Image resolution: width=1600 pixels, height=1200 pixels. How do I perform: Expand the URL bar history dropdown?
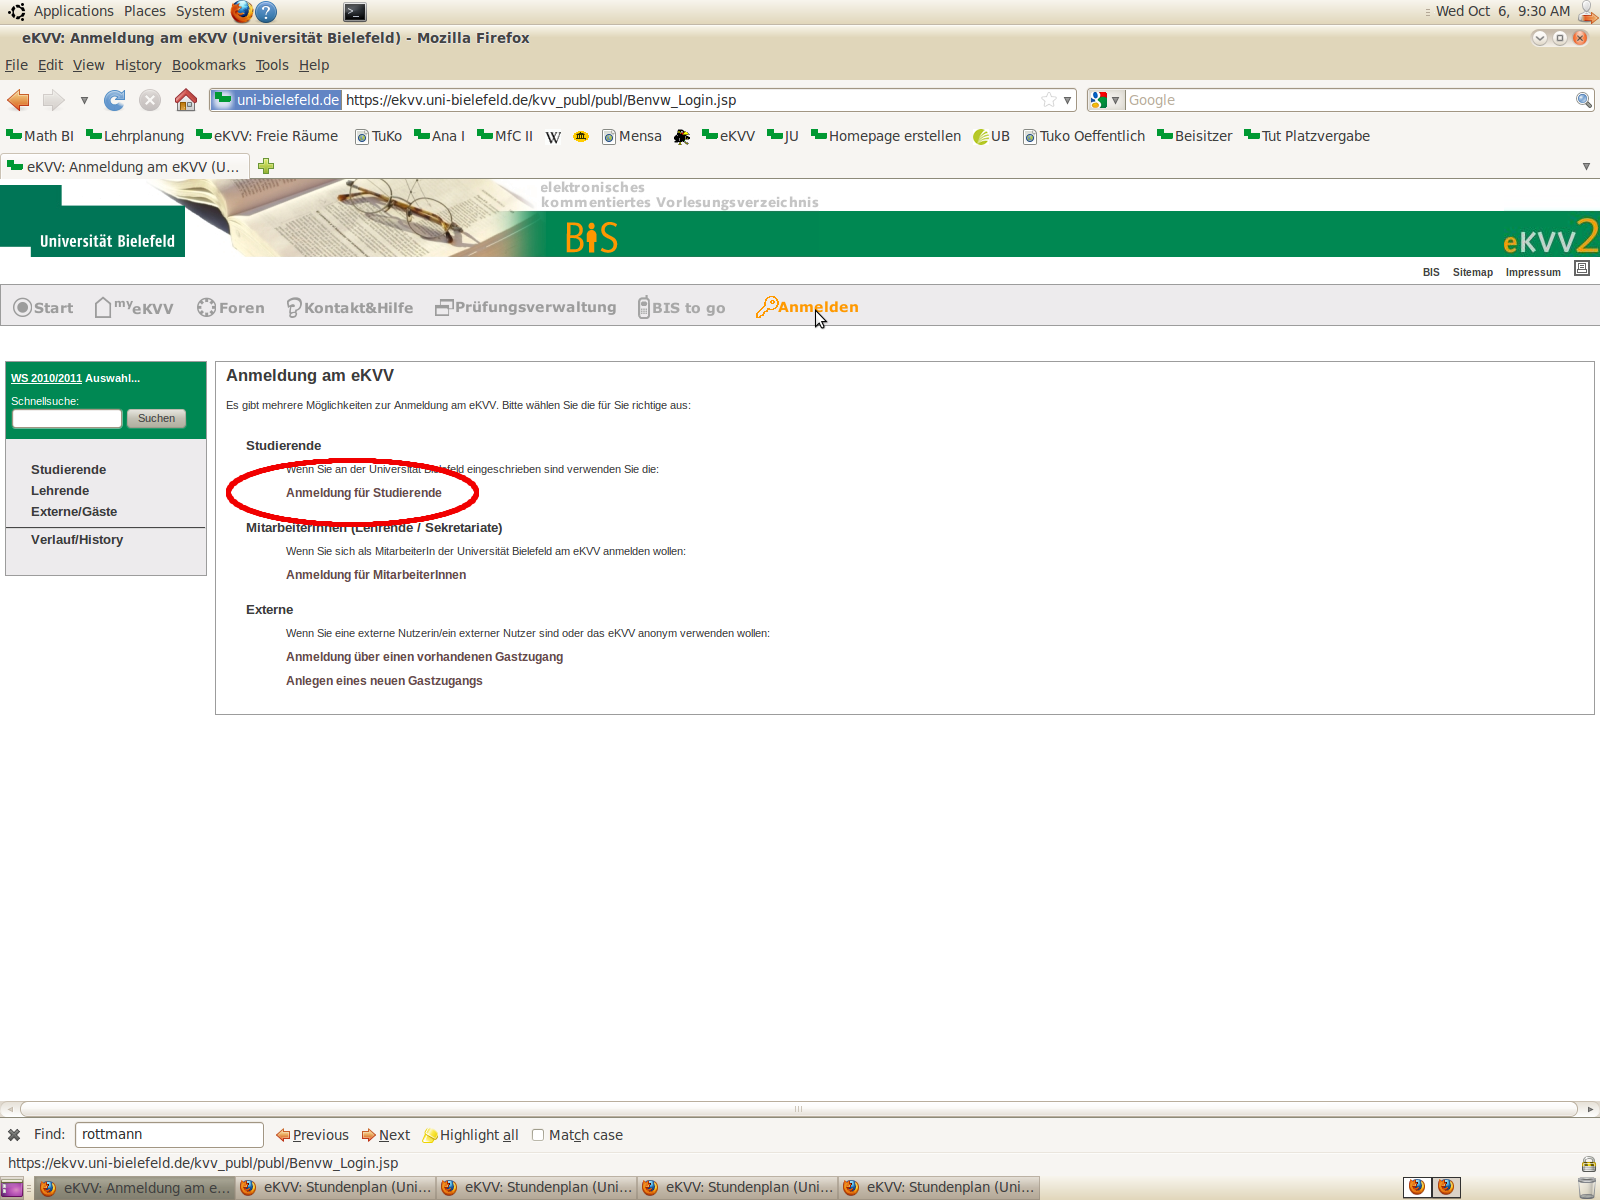(1067, 100)
